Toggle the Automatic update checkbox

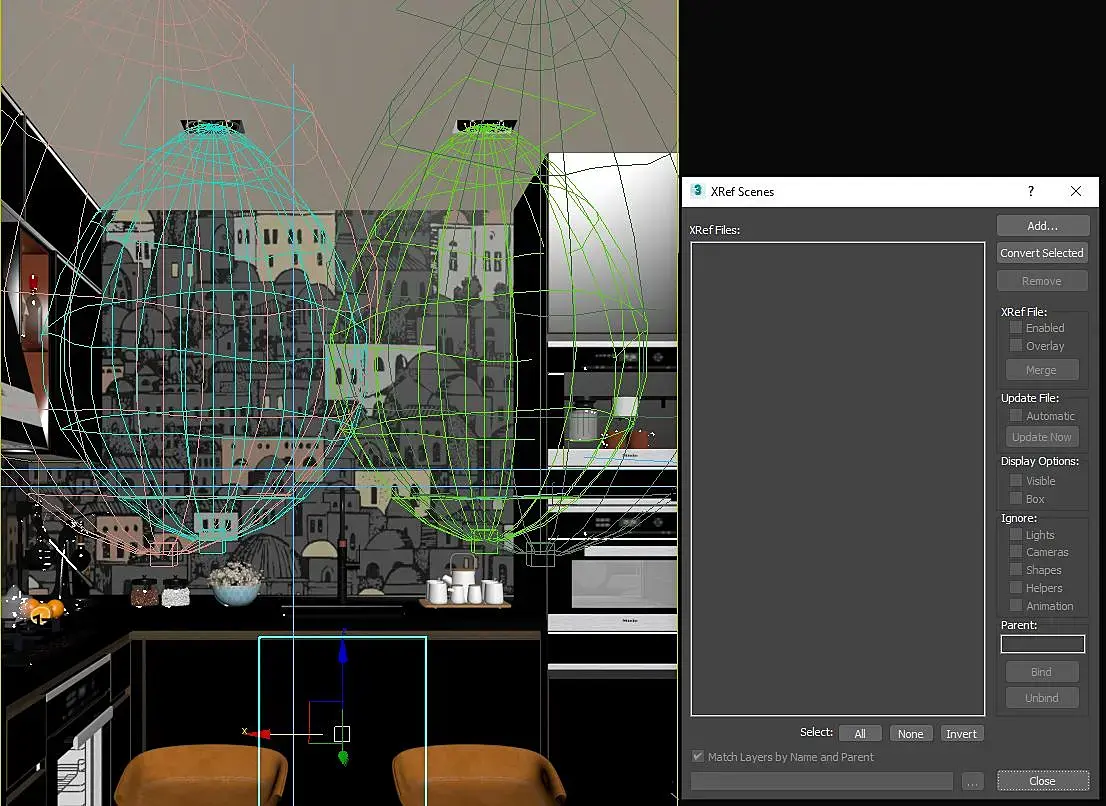pos(1016,415)
